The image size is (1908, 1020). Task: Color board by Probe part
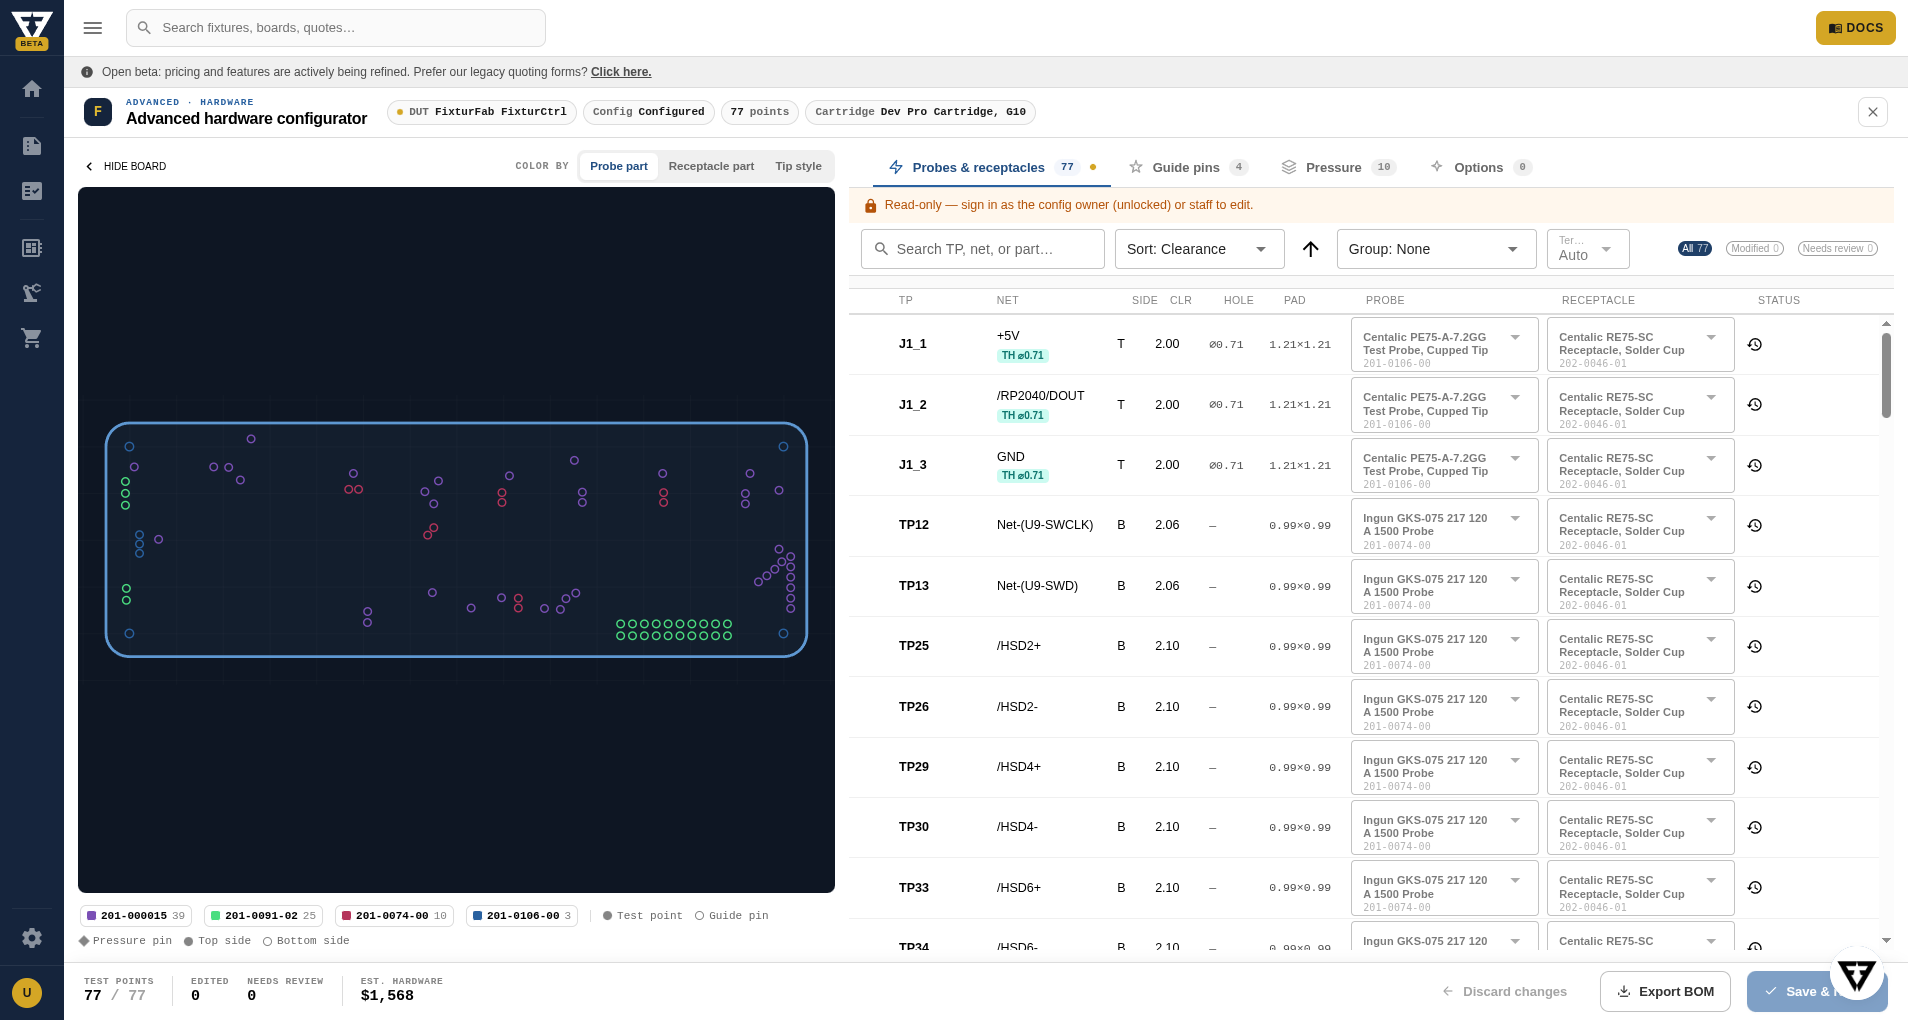618,167
